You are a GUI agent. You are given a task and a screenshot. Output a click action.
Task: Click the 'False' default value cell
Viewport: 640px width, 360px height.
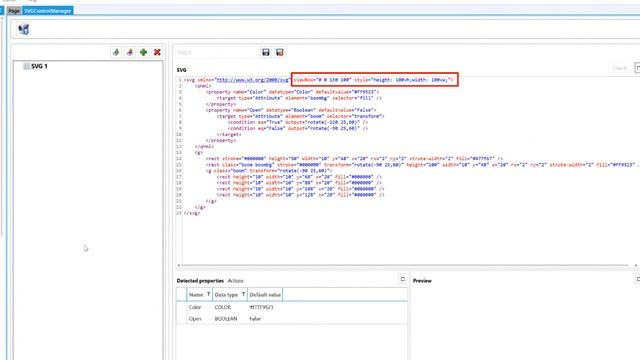(255, 318)
